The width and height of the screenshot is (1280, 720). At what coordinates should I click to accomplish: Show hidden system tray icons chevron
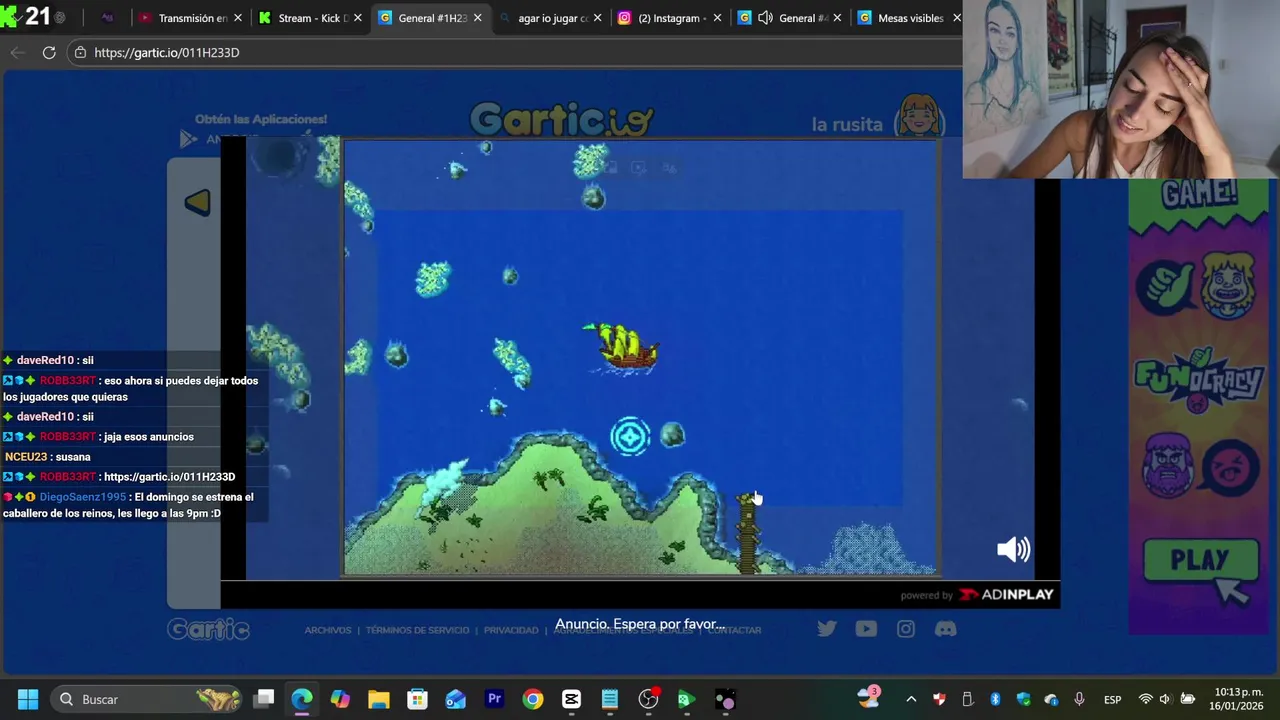911,699
